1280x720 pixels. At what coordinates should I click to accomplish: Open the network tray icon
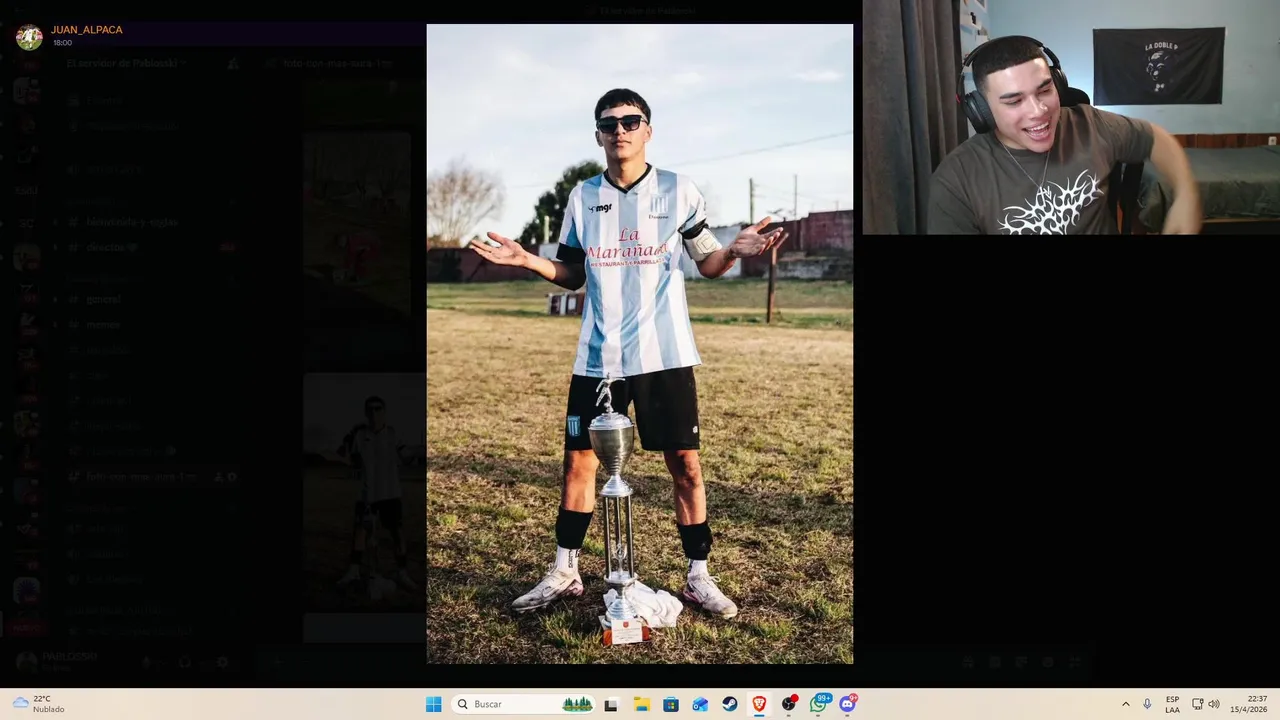1198,704
